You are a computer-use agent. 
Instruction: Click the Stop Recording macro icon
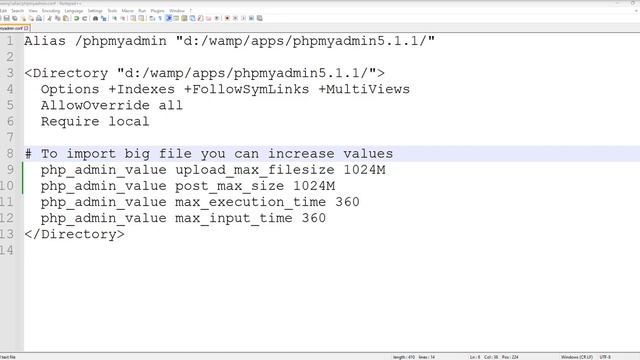pos(235,18)
